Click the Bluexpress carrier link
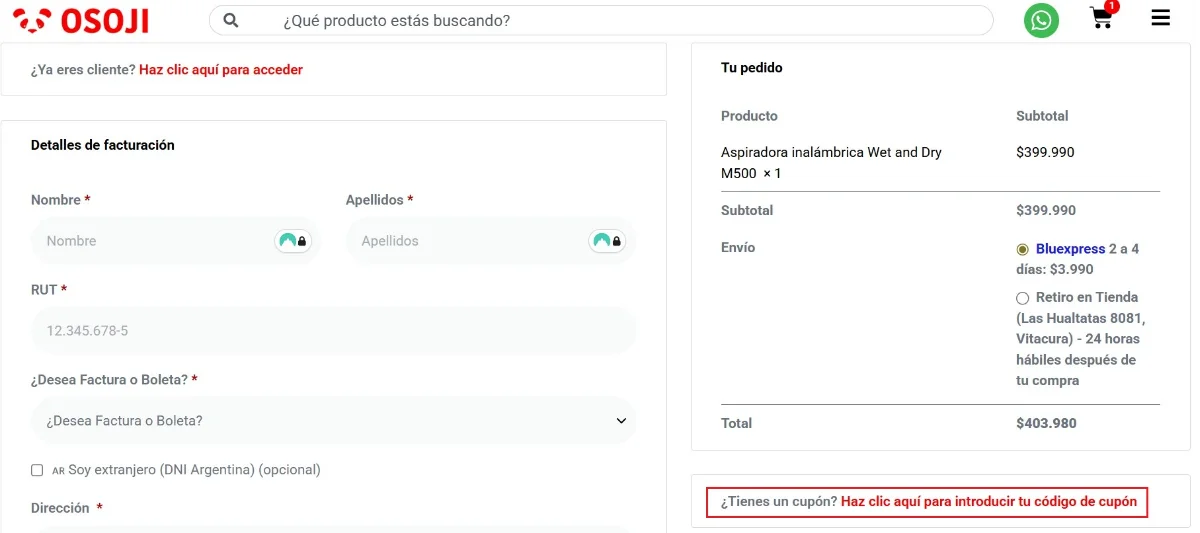Image resolution: width=1200 pixels, height=533 pixels. (x=1070, y=249)
